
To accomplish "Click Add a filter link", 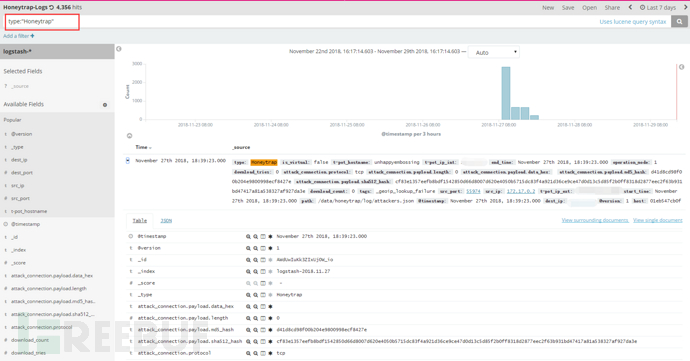I will 18,36.
